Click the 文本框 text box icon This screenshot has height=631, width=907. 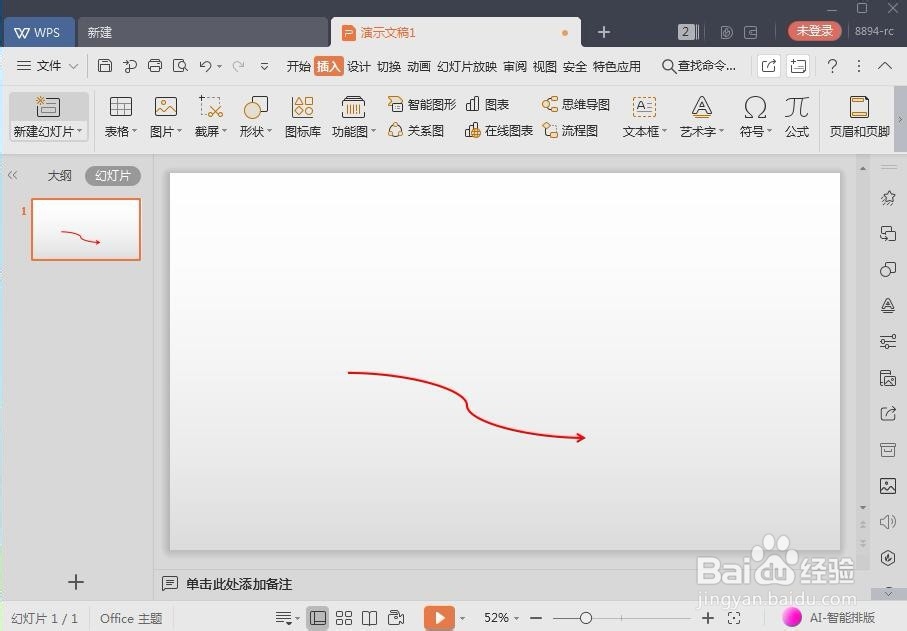[644, 107]
